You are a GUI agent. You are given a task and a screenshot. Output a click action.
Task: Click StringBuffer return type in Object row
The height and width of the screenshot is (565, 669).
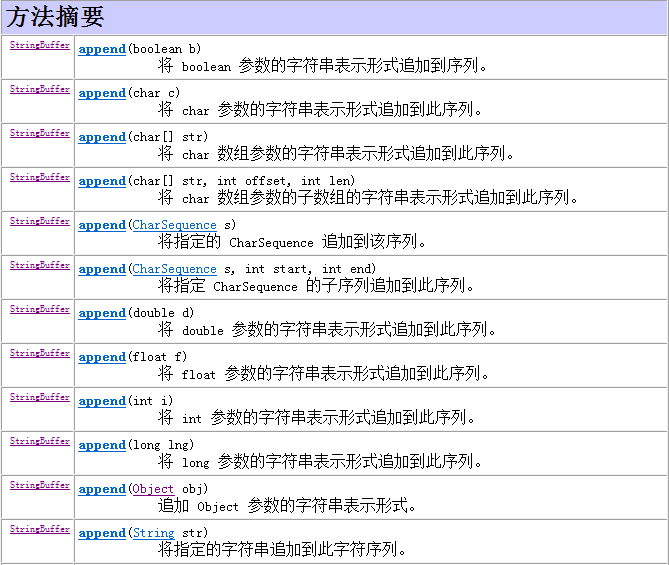coord(40,485)
